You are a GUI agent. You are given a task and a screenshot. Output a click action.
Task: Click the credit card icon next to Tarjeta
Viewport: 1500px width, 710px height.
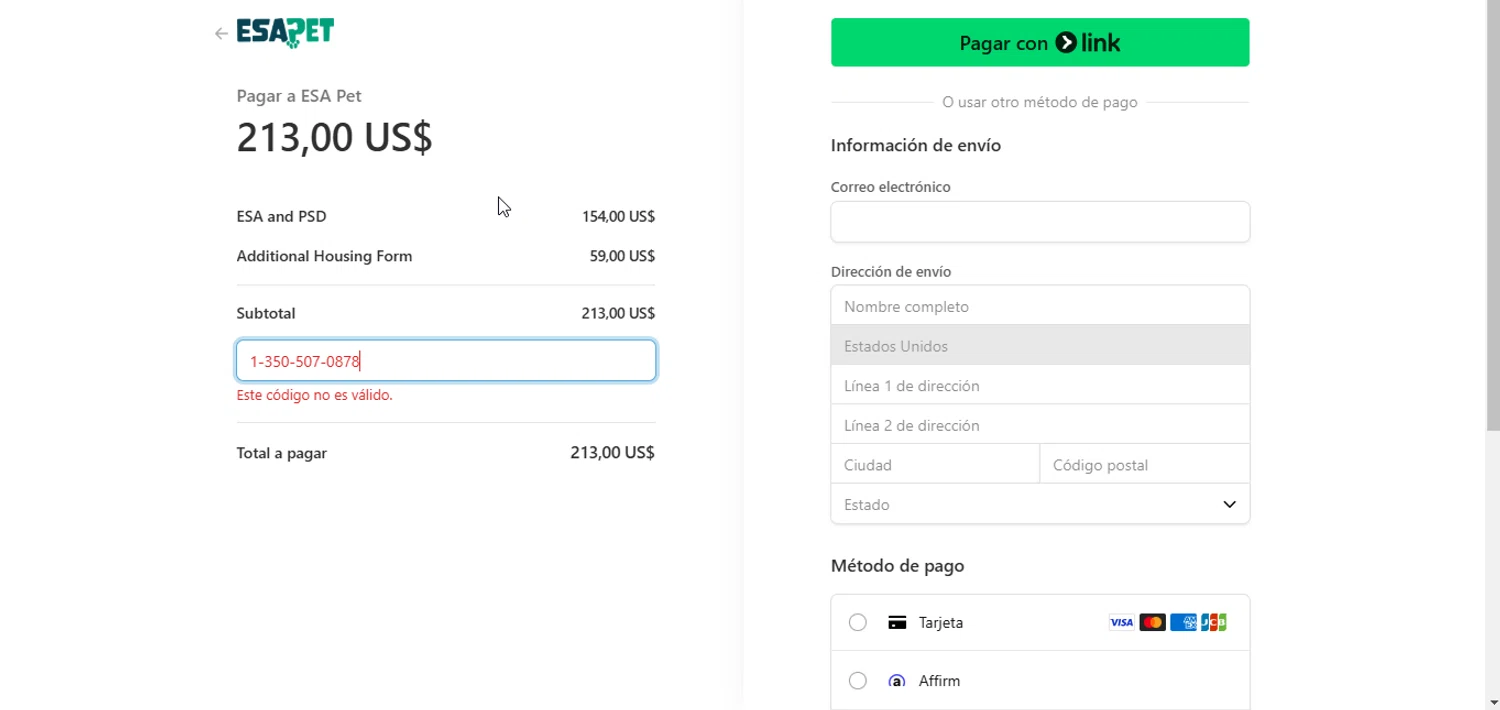pyautogui.click(x=897, y=623)
